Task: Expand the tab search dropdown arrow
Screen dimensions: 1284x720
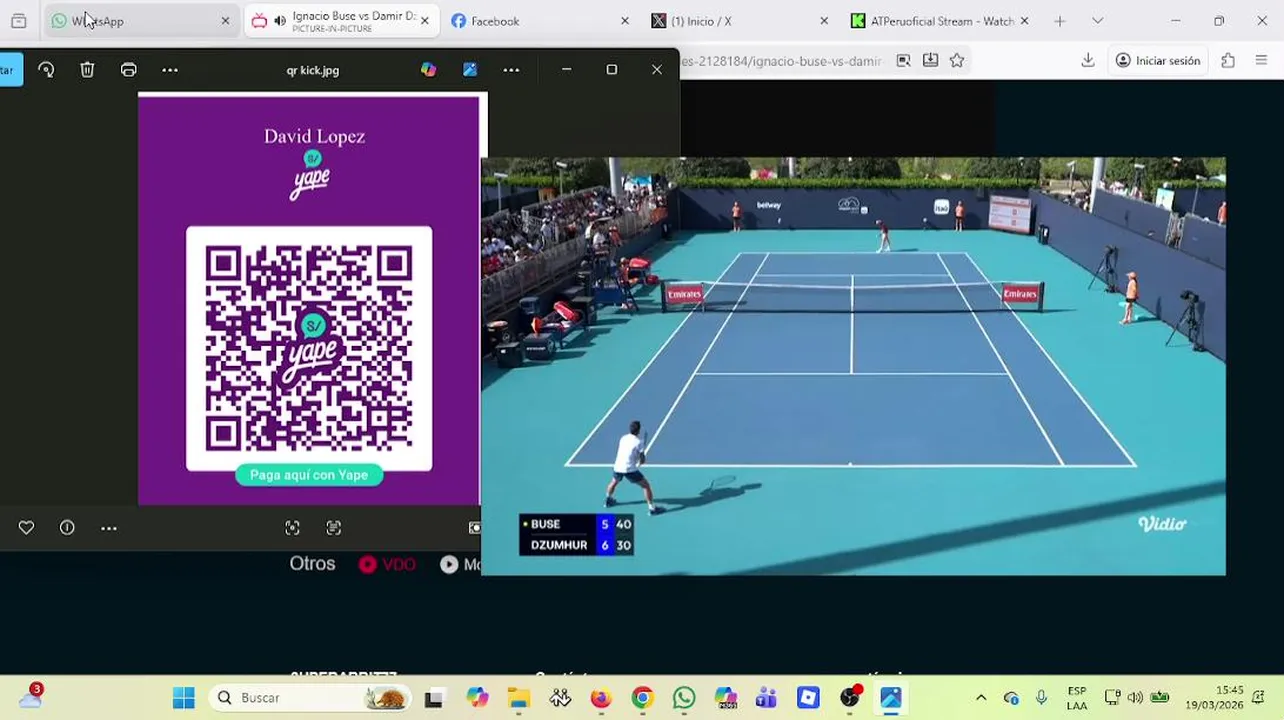Action: coord(1097,21)
